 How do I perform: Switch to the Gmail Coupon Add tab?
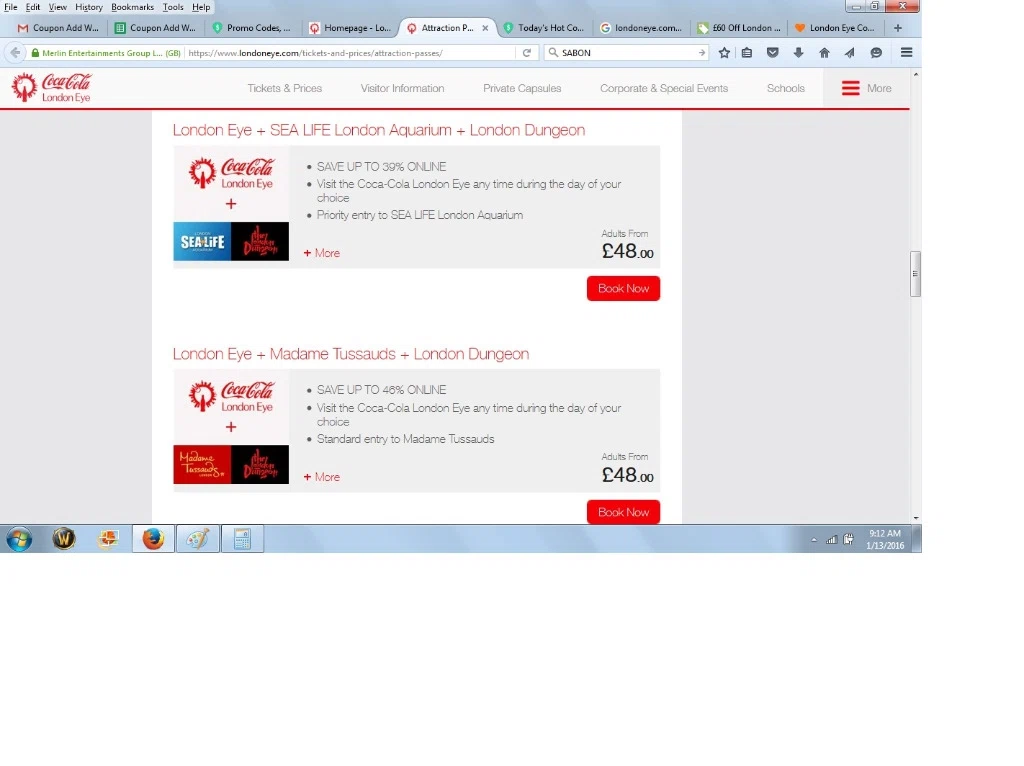tap(58, 28)
